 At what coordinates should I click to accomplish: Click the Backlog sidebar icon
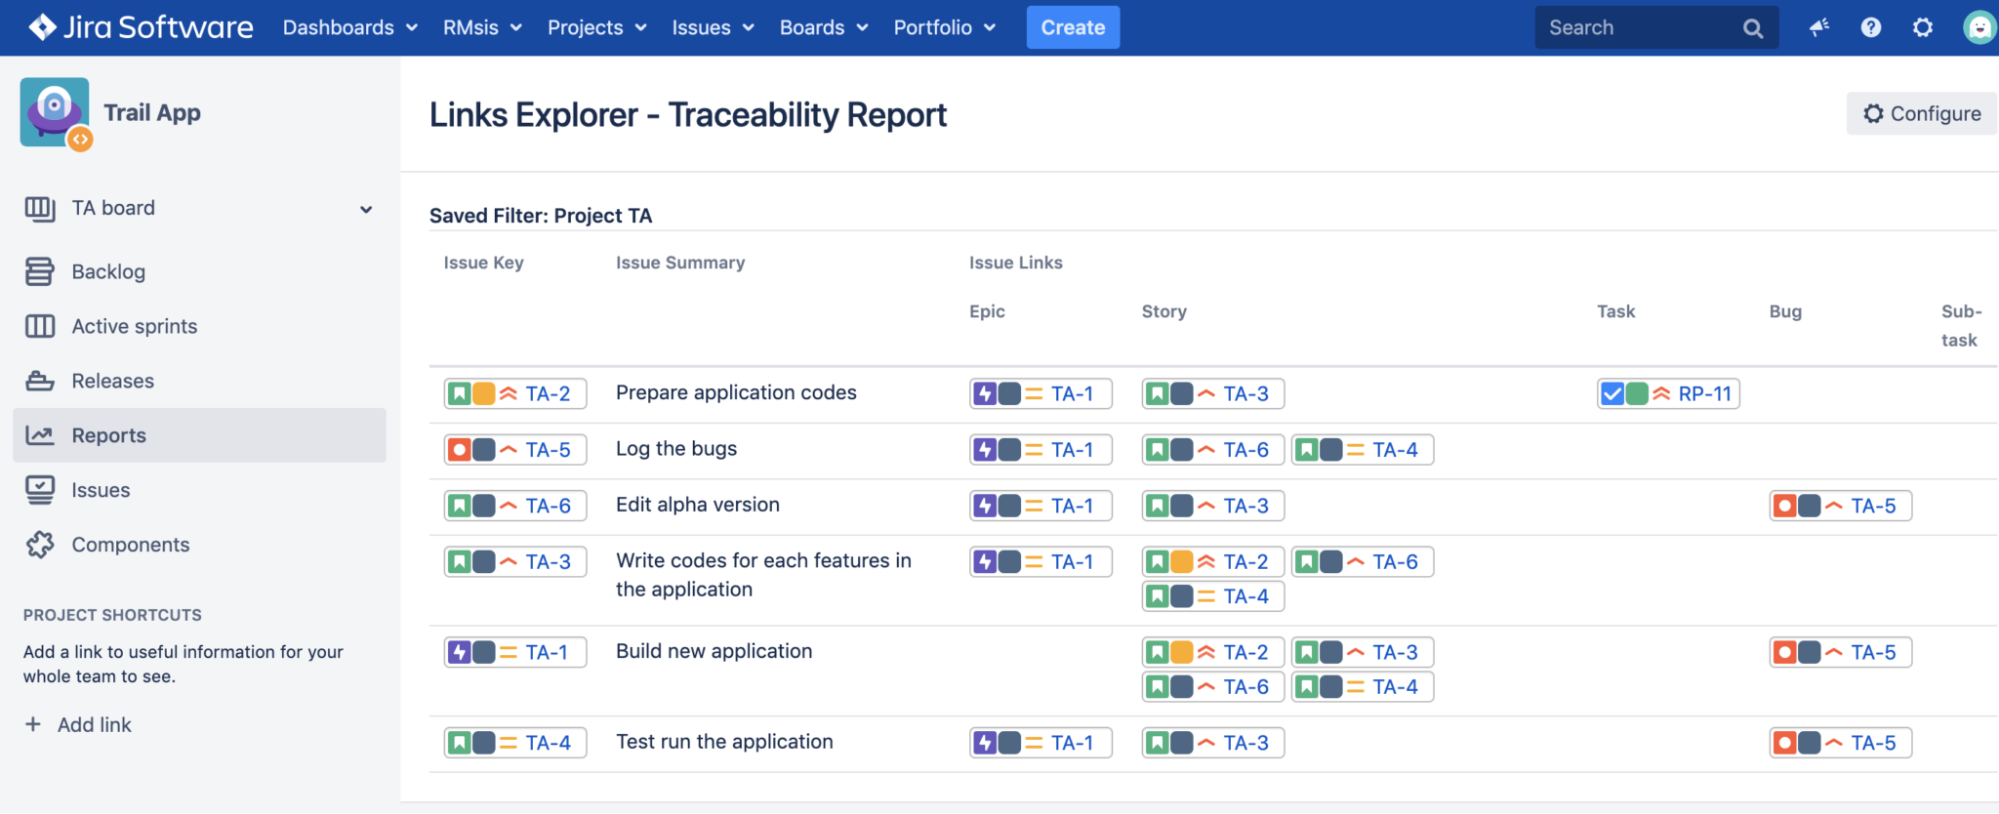pyautogui.click(x=40, y=272)
